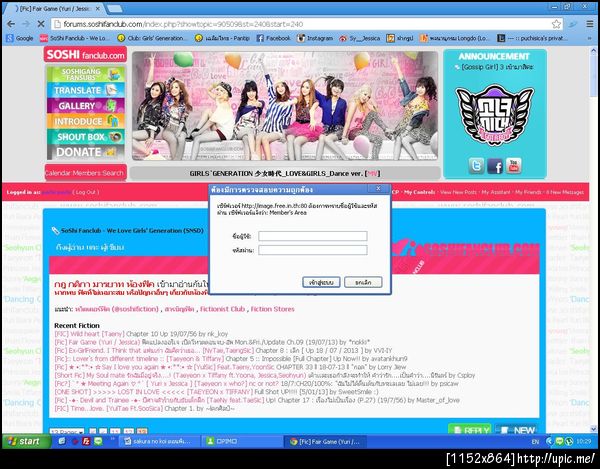The image size is (600, 469).
Task: Open the YouTube icon in Announcement panel
Action: pyautogui.click(x=514, y=166)
